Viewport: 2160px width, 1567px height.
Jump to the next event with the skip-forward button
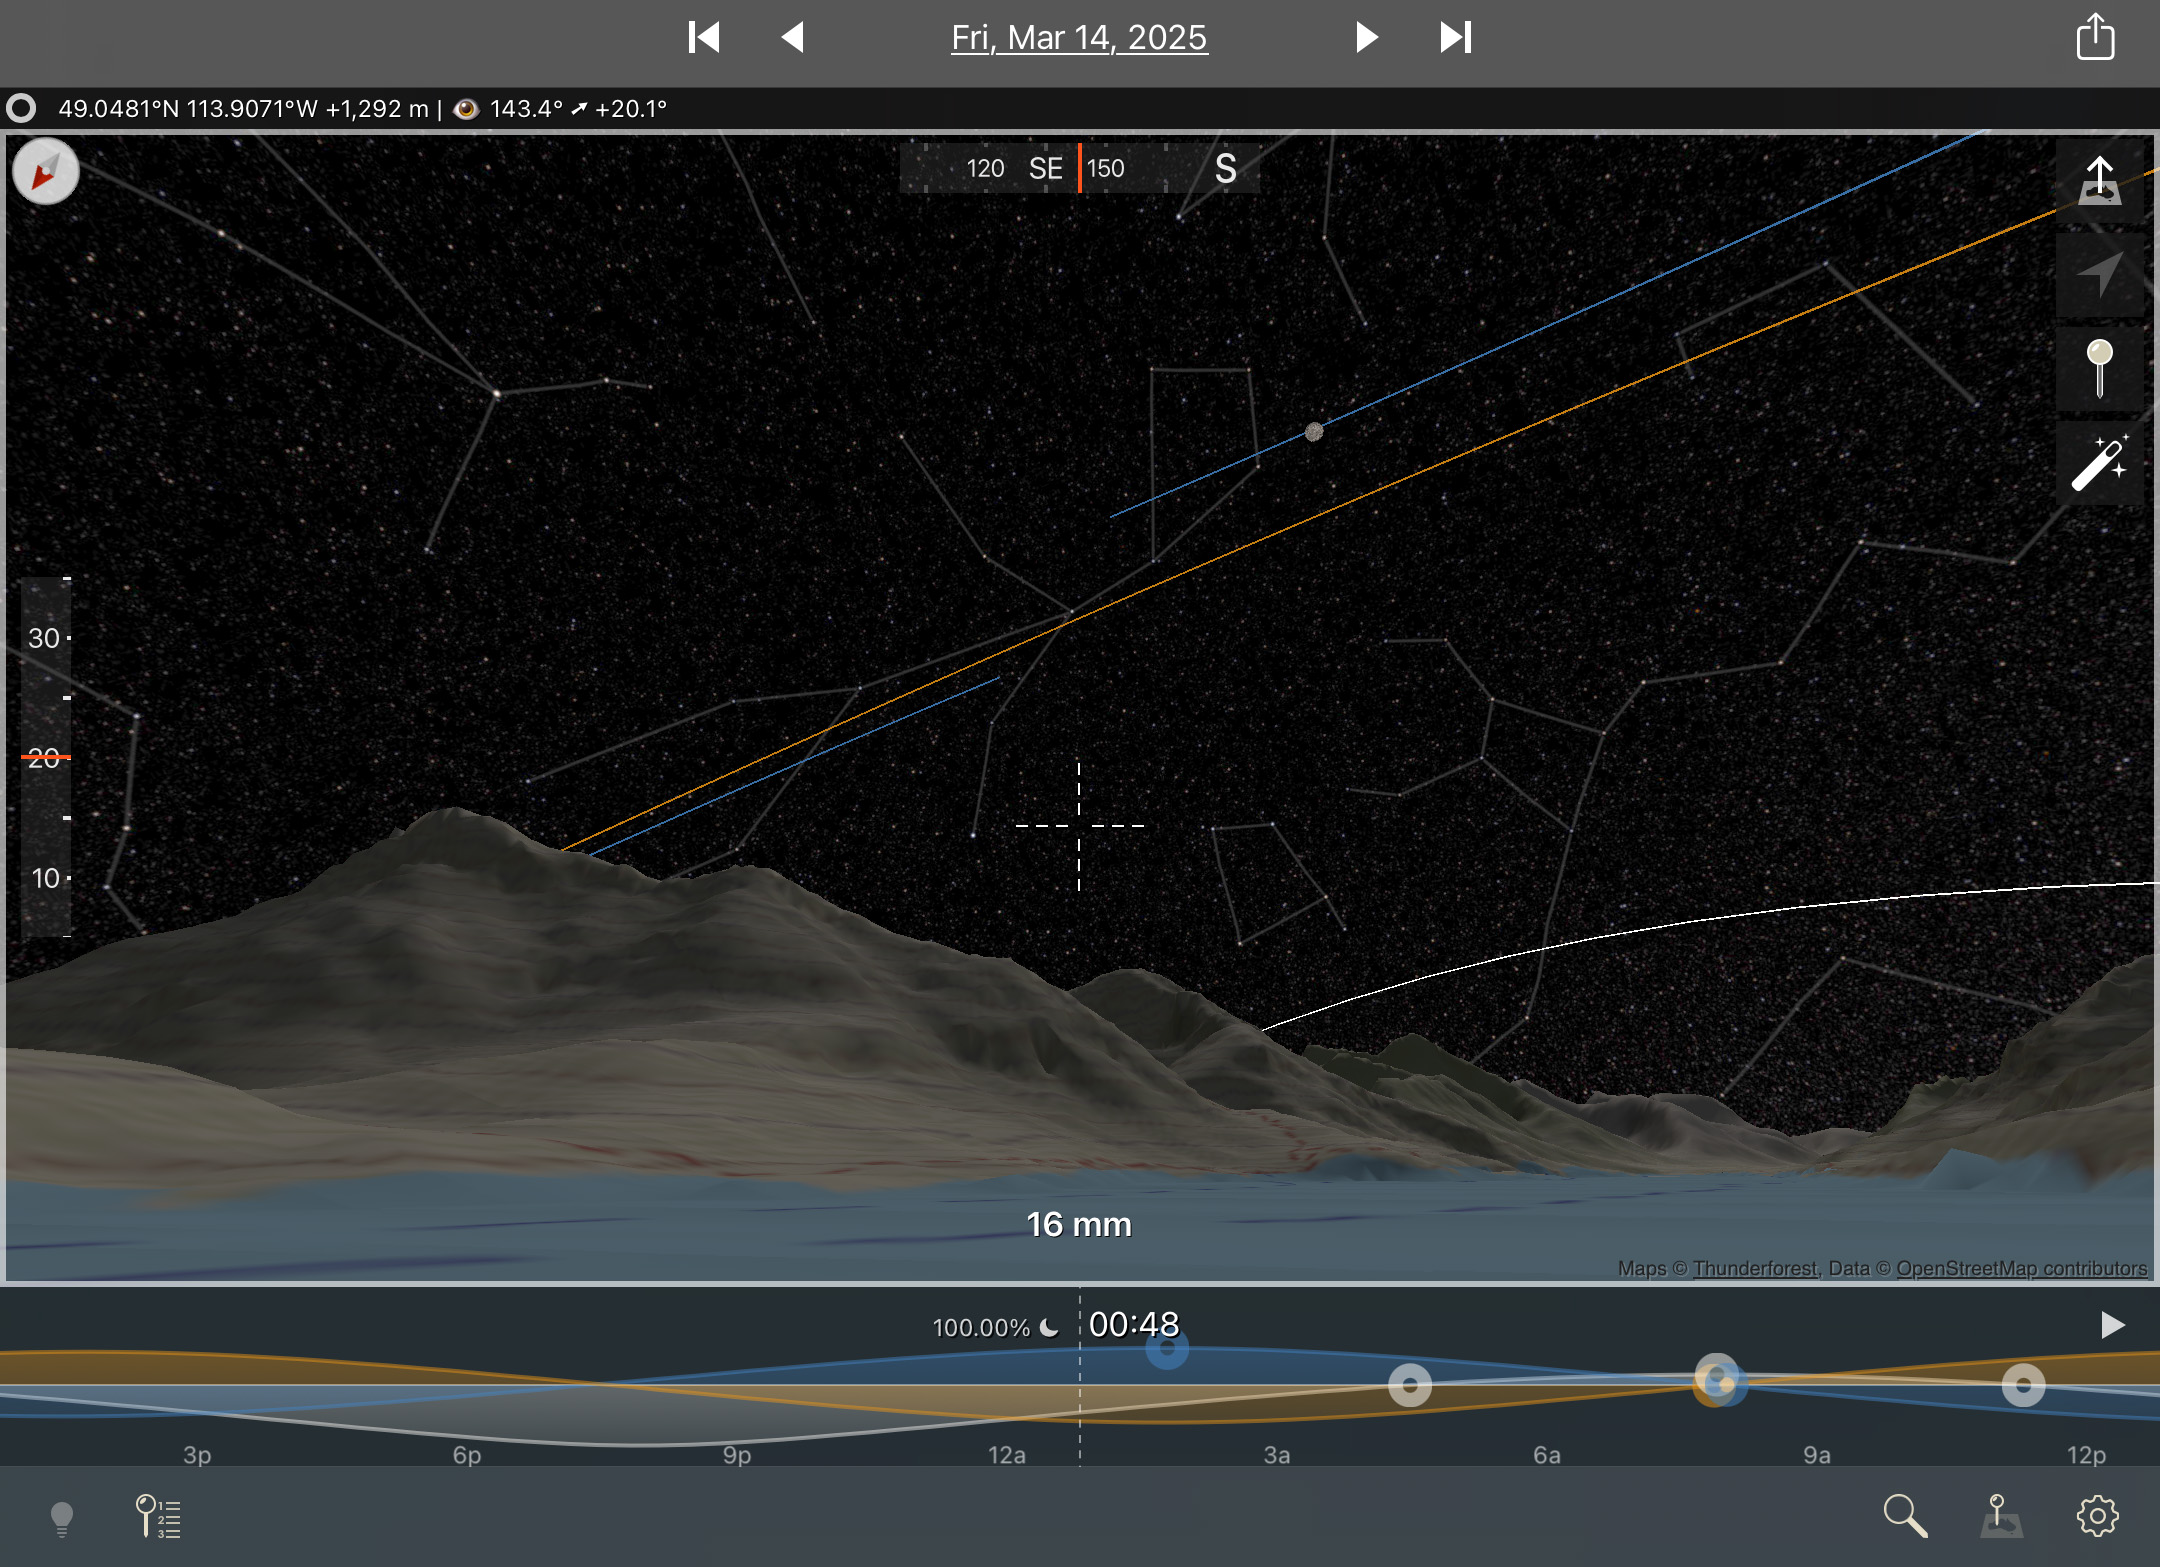click(x=1455, y=38)
